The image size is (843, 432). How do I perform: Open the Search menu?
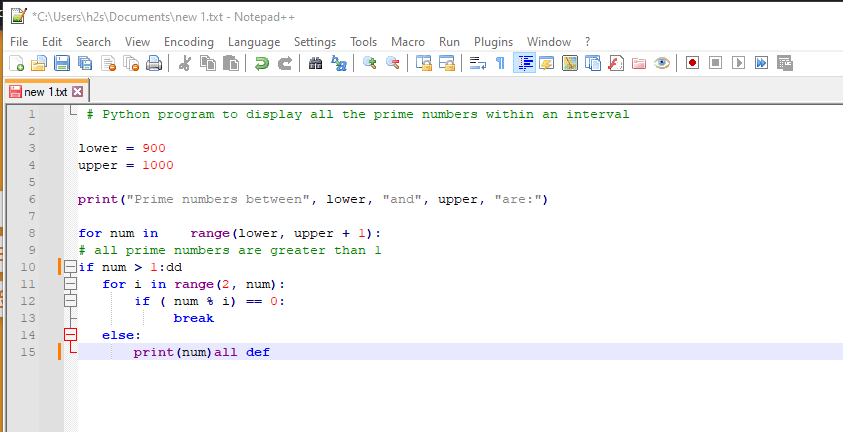(x=93, y=42)
